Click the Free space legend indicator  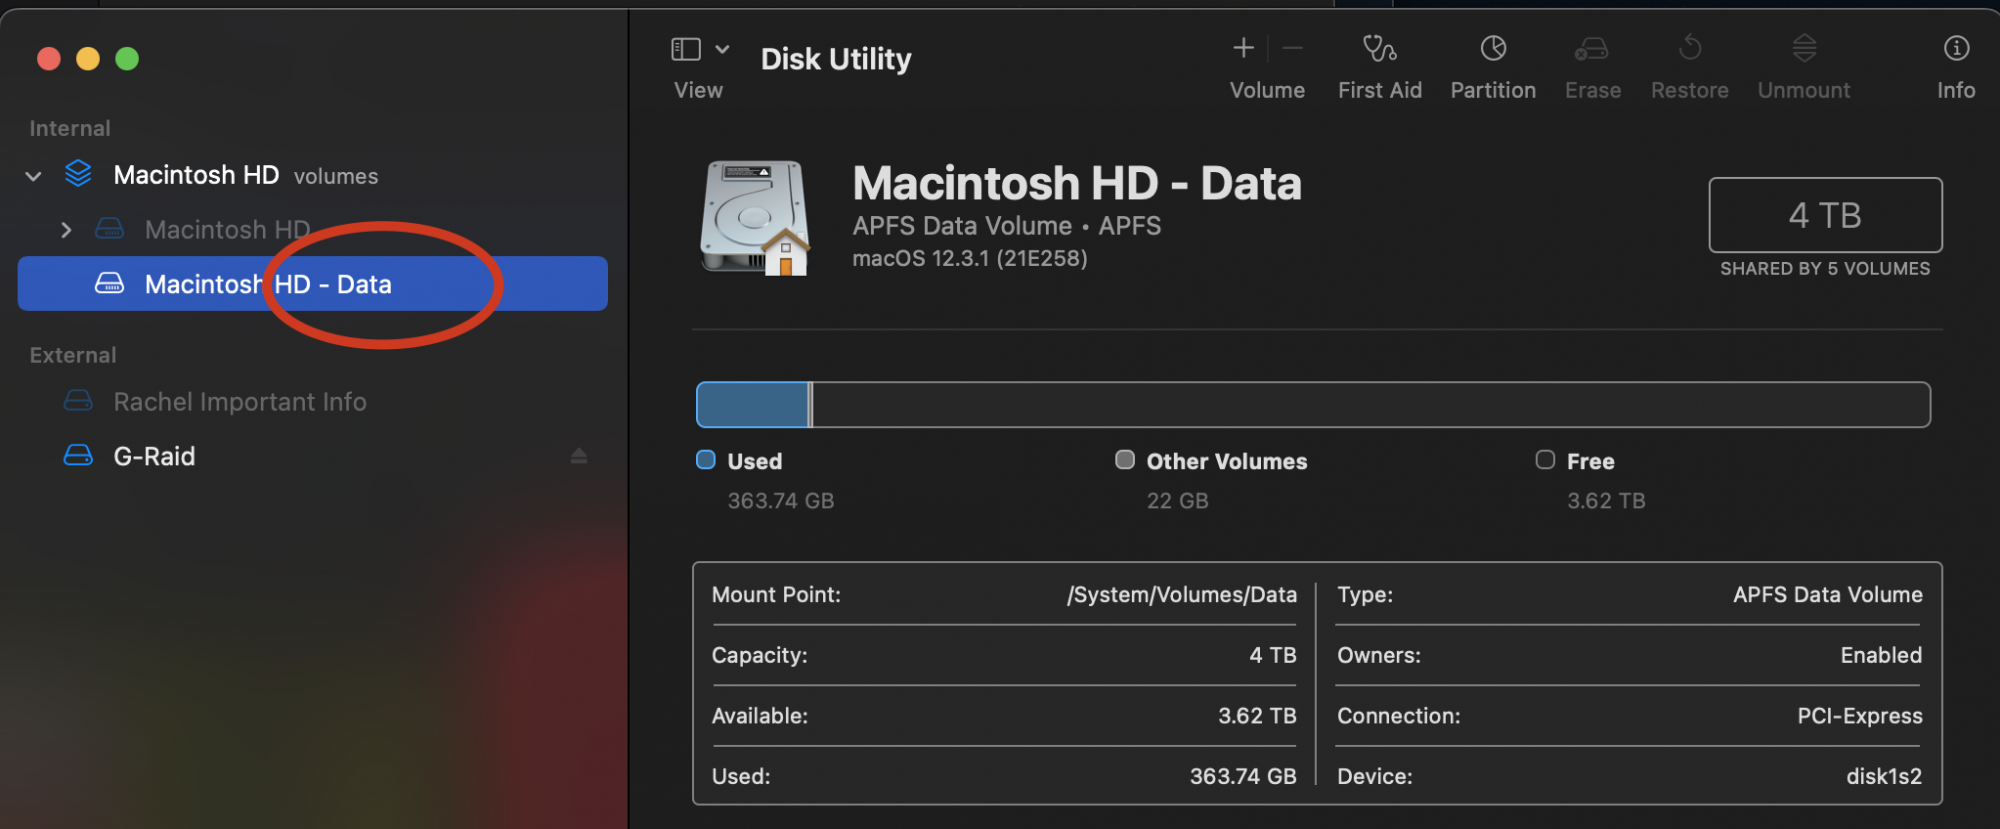click(x=1545, y=460)
